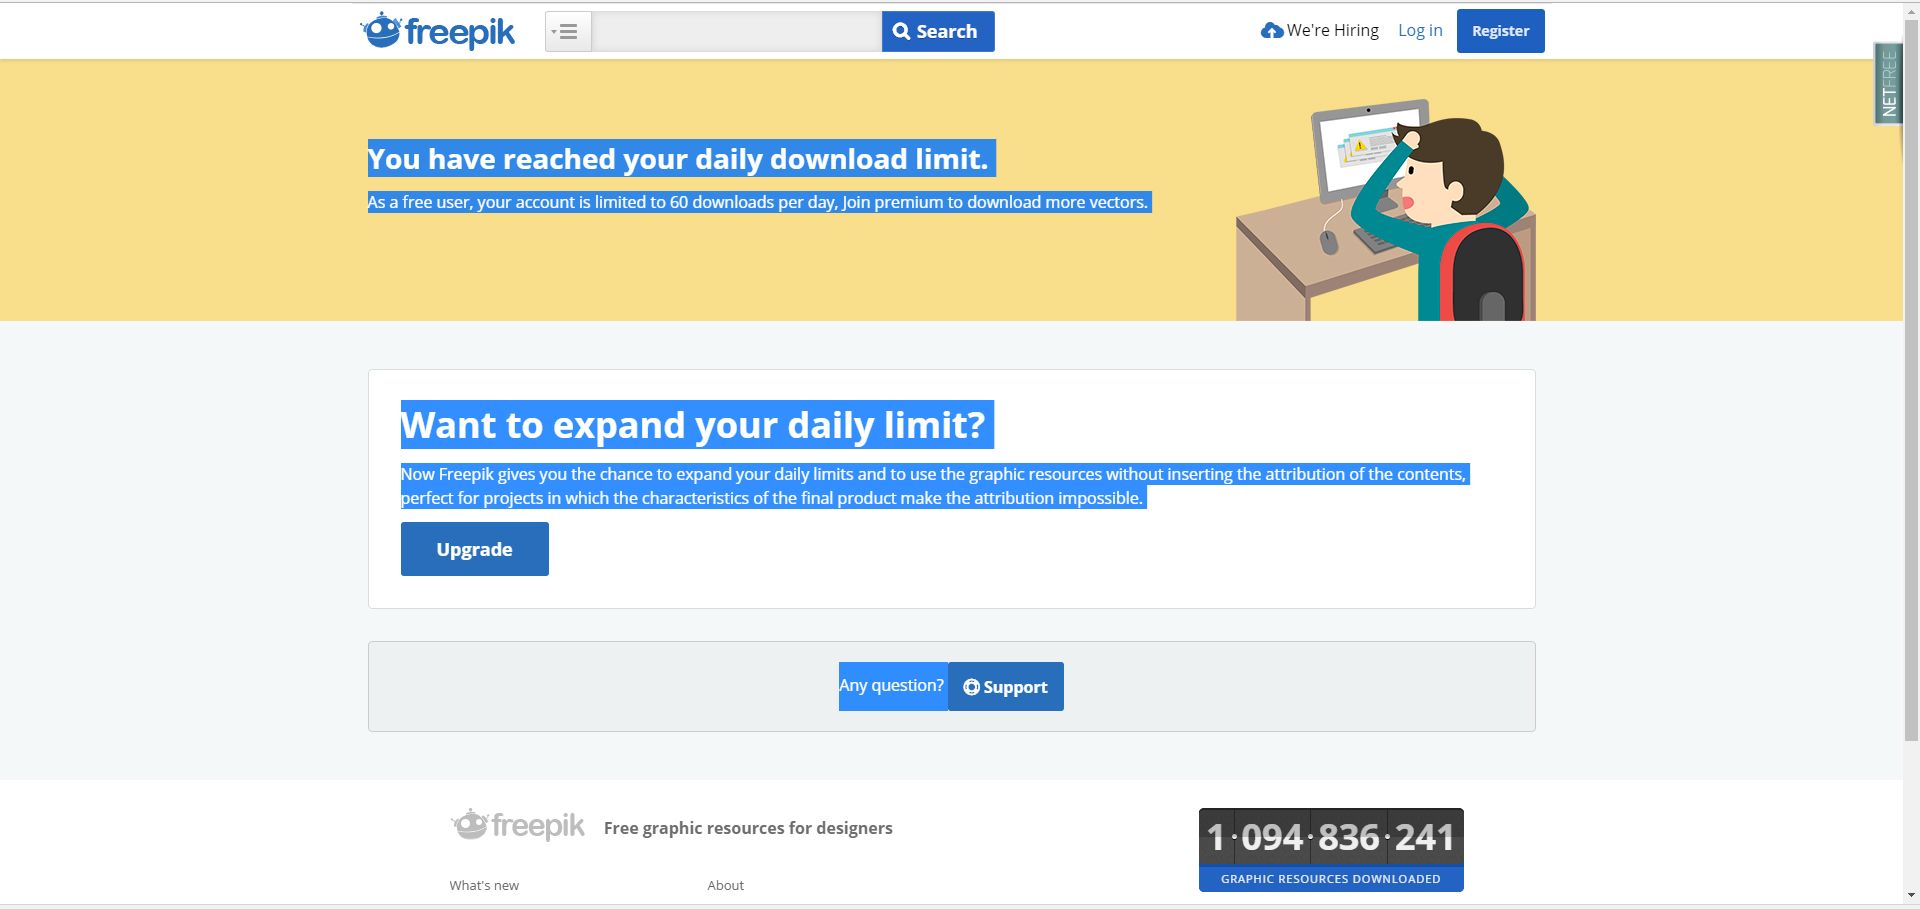Click the Register button

click(1500, 31)
